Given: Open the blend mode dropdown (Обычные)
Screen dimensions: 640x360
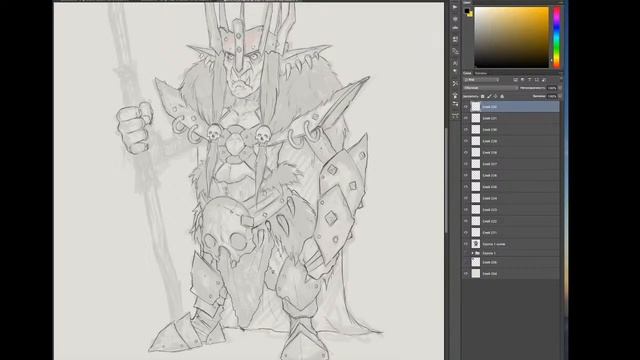Looking at the screenshot, I should (x=491, y=88).
